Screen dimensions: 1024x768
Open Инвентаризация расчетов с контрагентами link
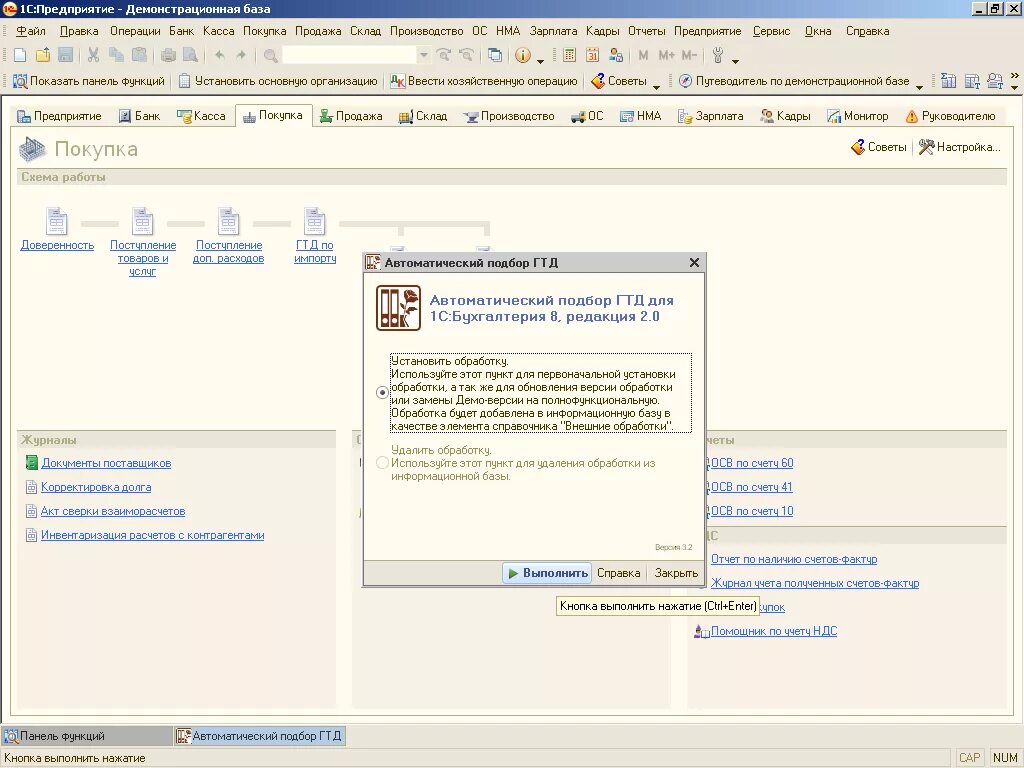pyautogui.click(x=152, y=536)
